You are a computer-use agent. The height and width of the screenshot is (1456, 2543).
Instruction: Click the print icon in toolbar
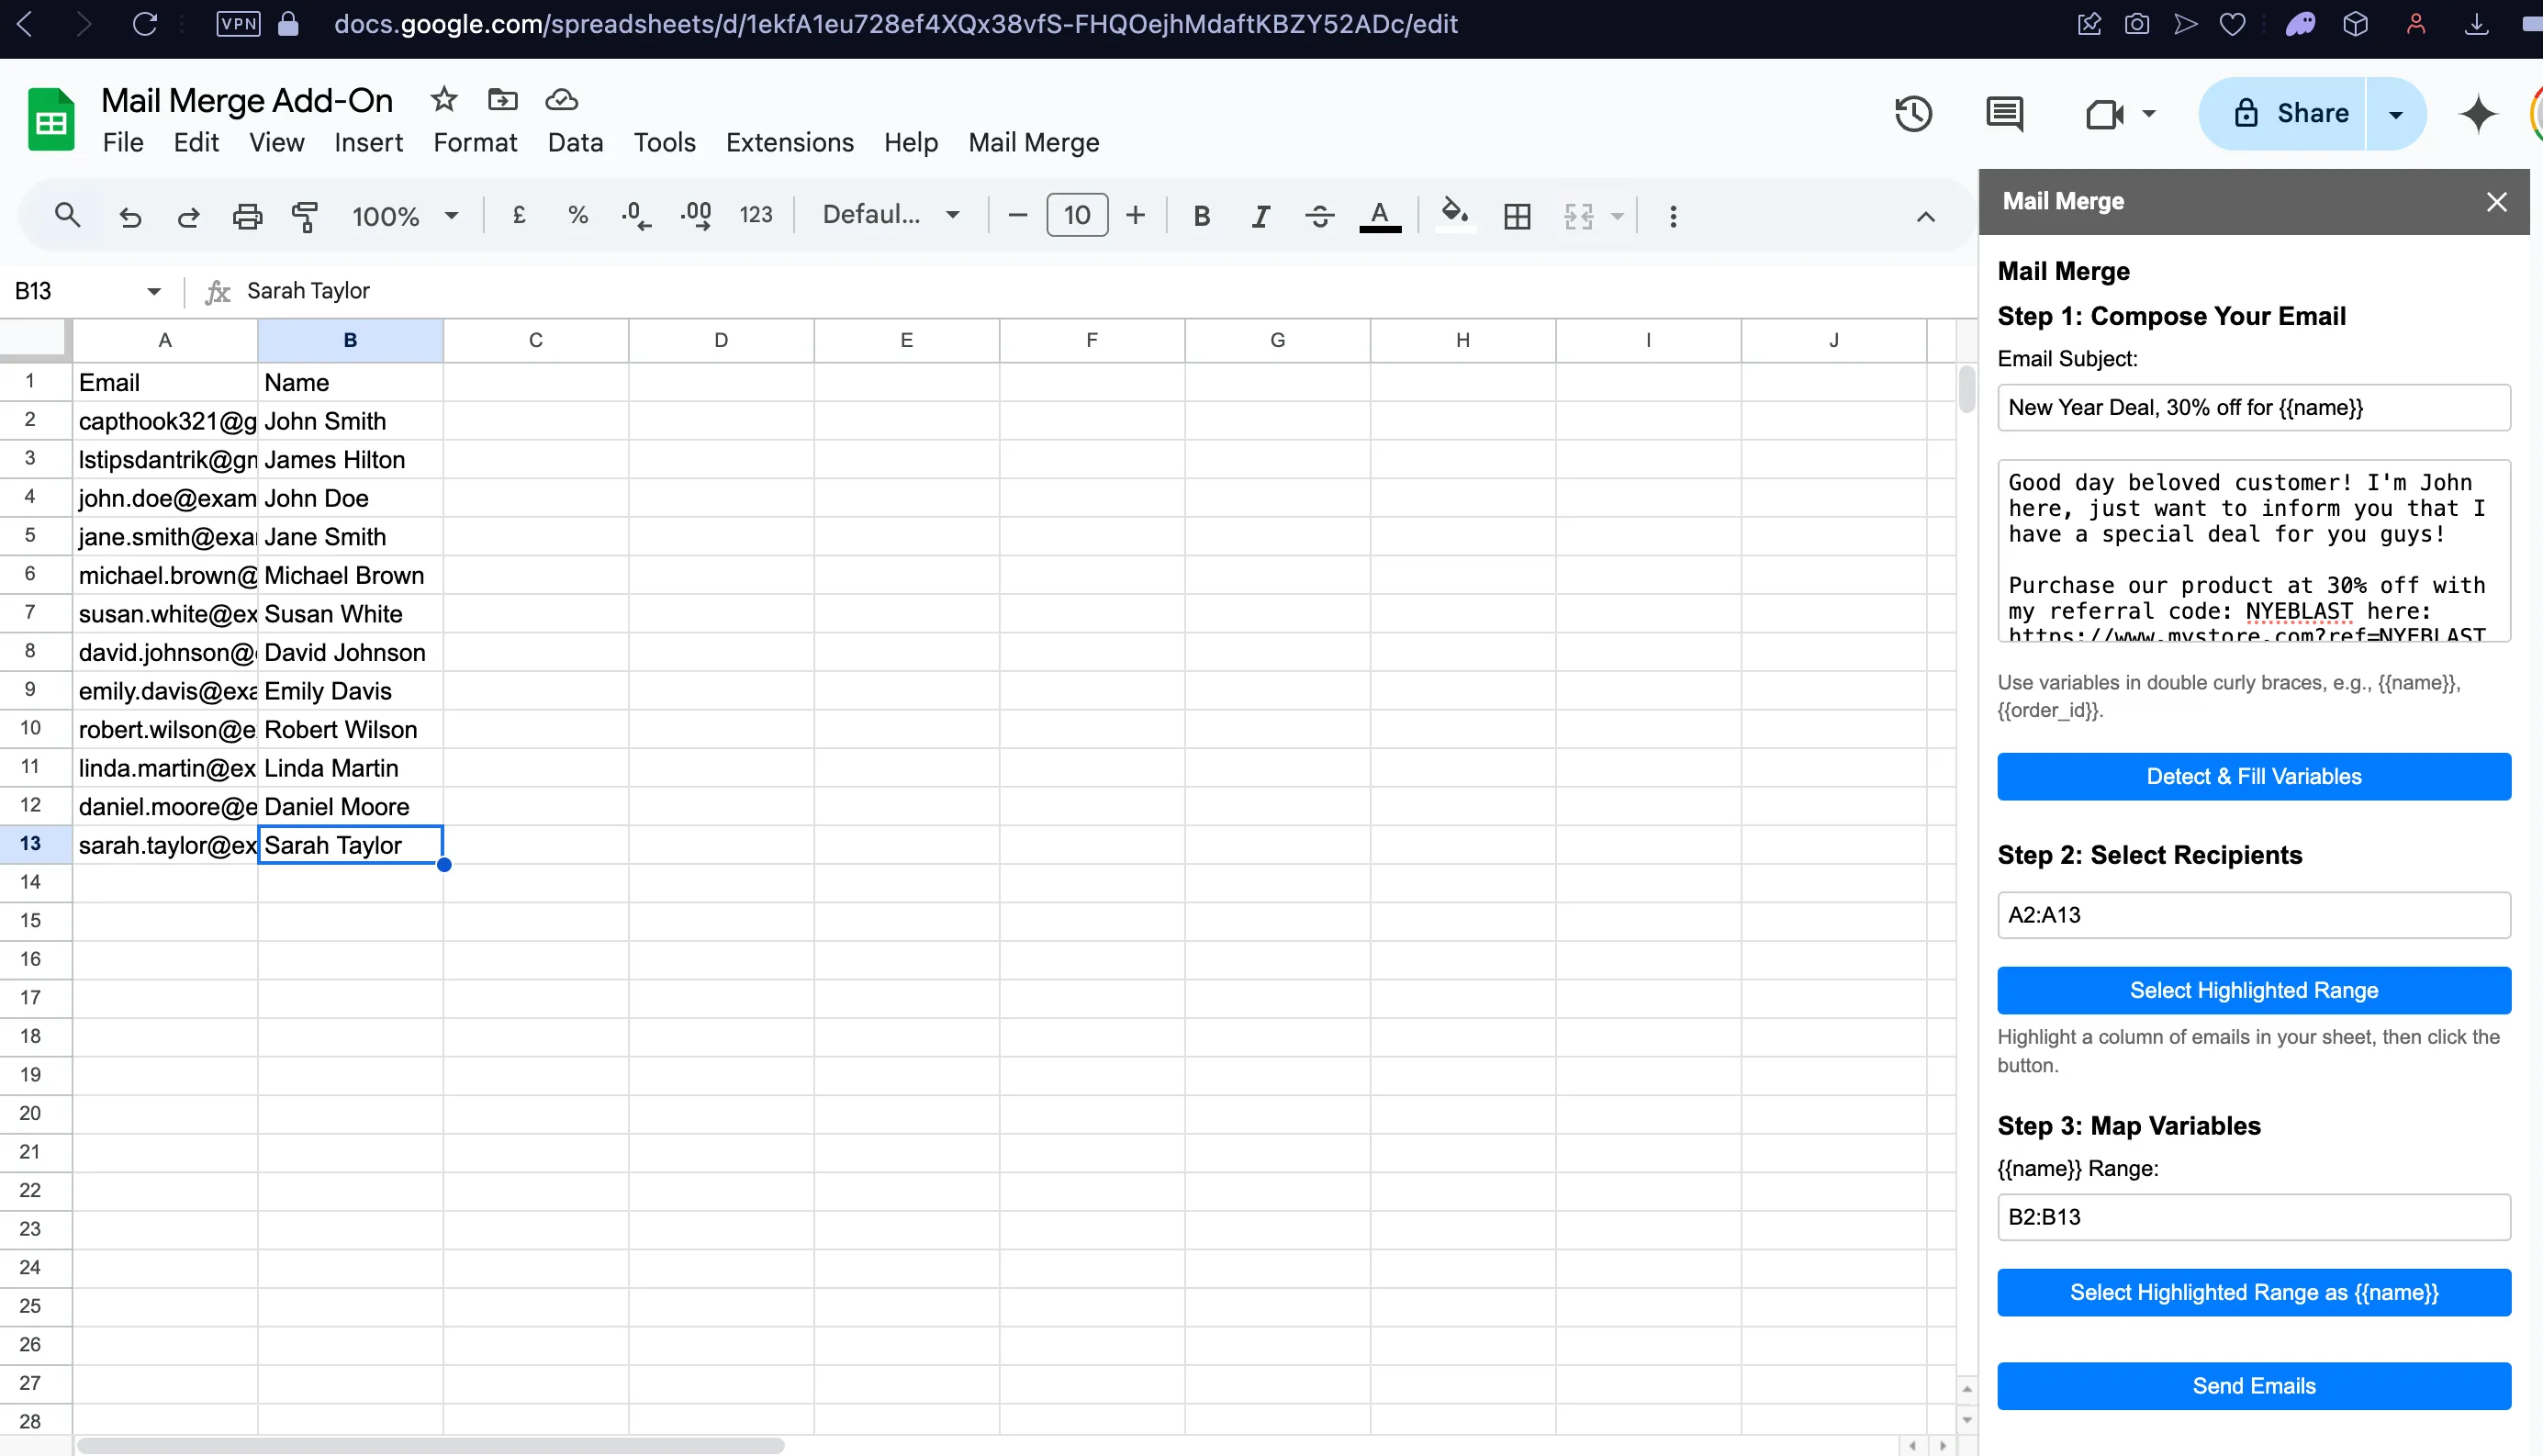tap(247, 216)
